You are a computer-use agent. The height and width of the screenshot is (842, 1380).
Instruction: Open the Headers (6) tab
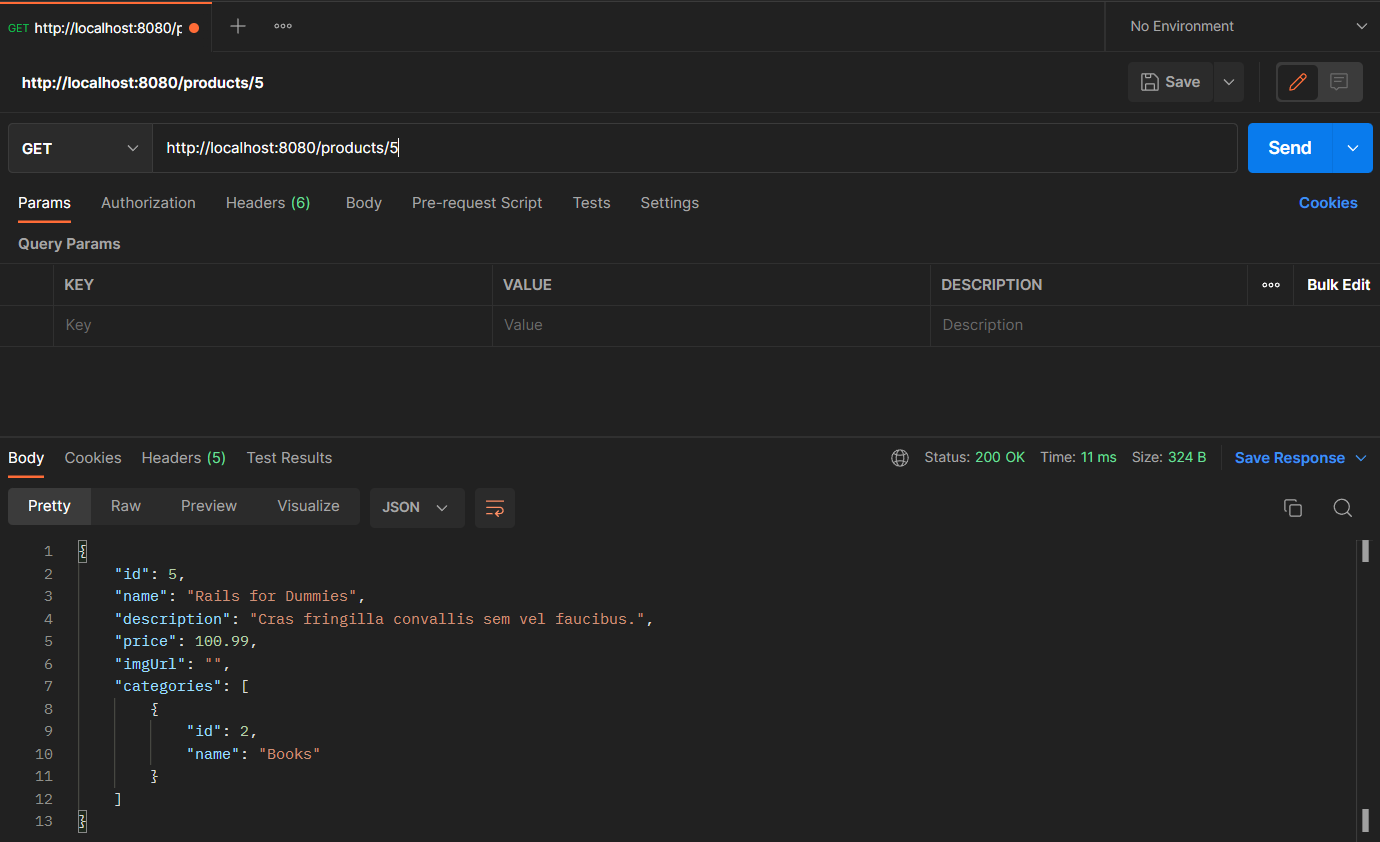point(267,203)
